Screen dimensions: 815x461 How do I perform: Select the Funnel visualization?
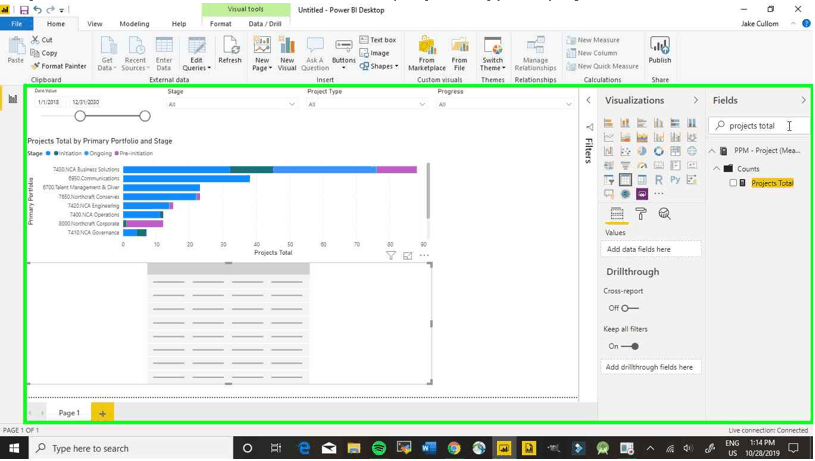(625, 165)
